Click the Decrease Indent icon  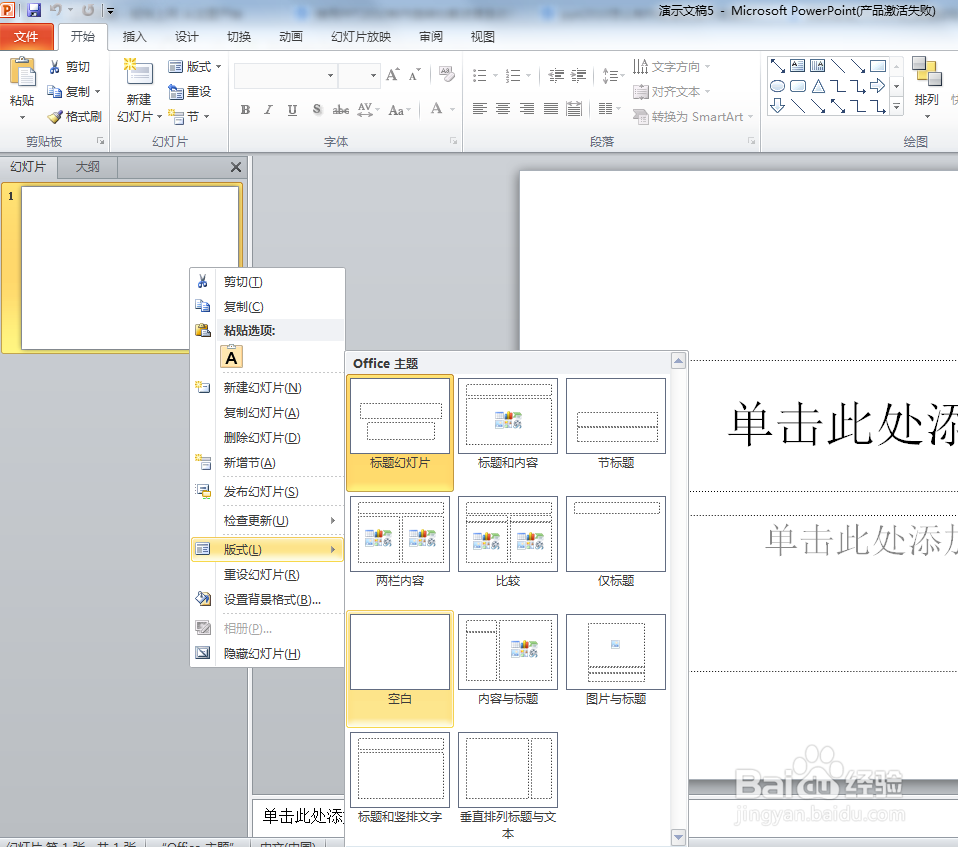click(556, 75)
